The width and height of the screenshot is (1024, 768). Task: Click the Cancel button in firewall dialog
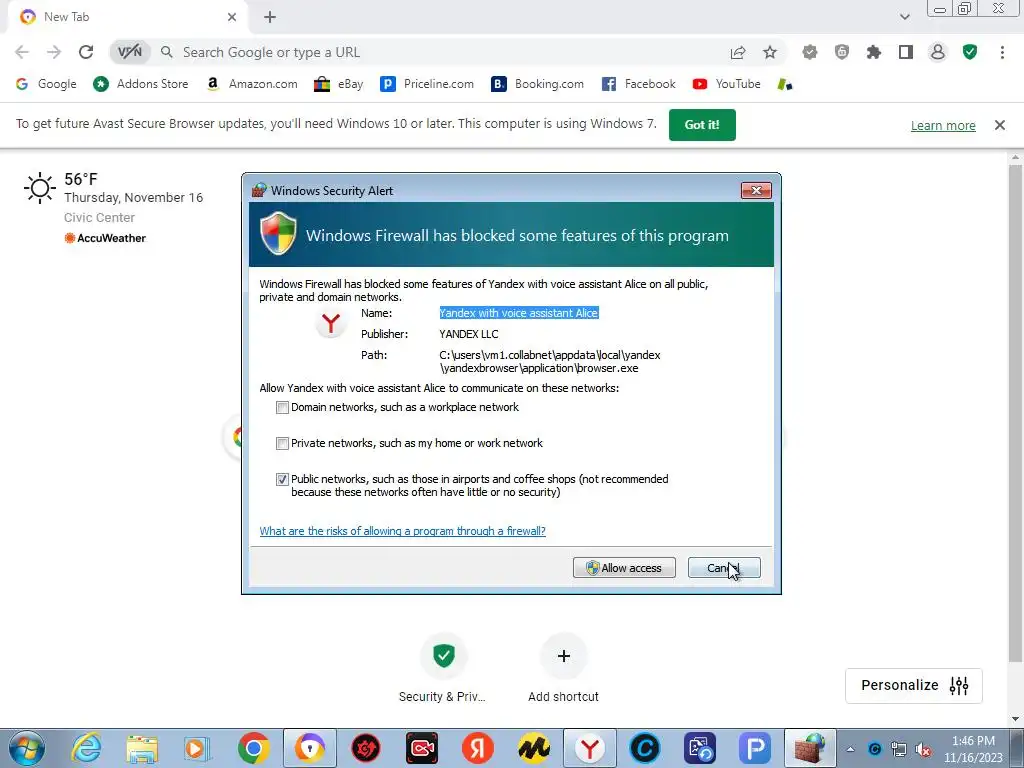click(x=724, y=568)
